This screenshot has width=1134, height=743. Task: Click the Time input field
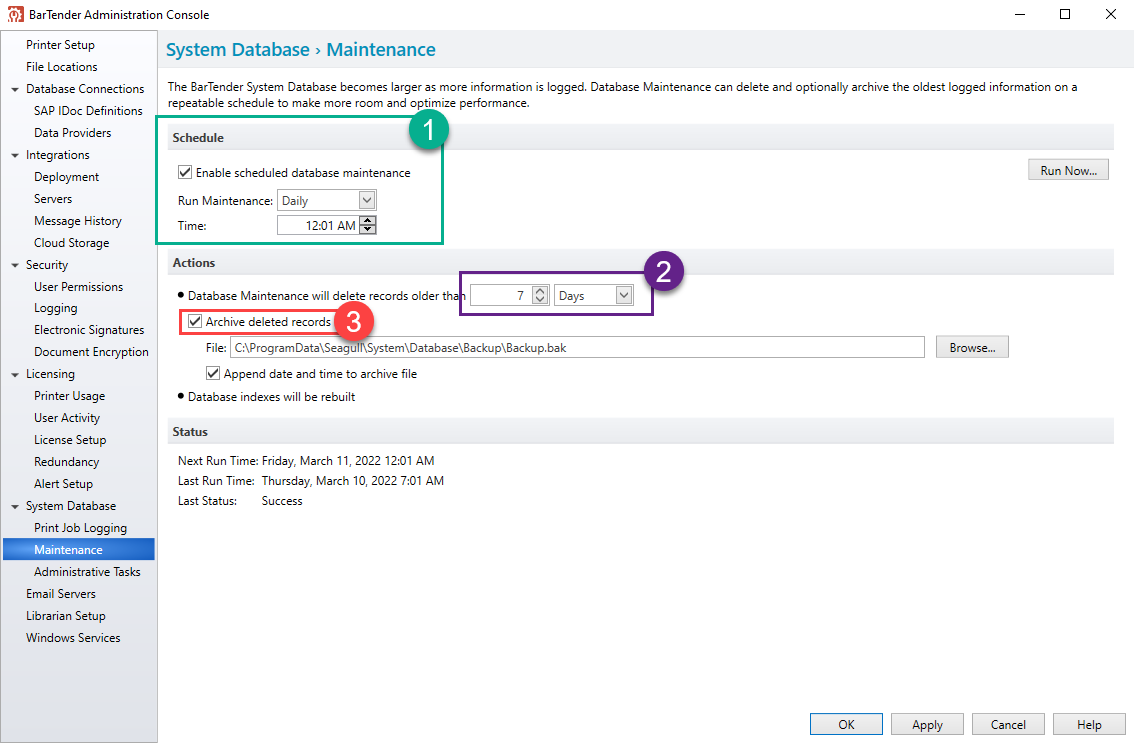[x=318, y=225]
